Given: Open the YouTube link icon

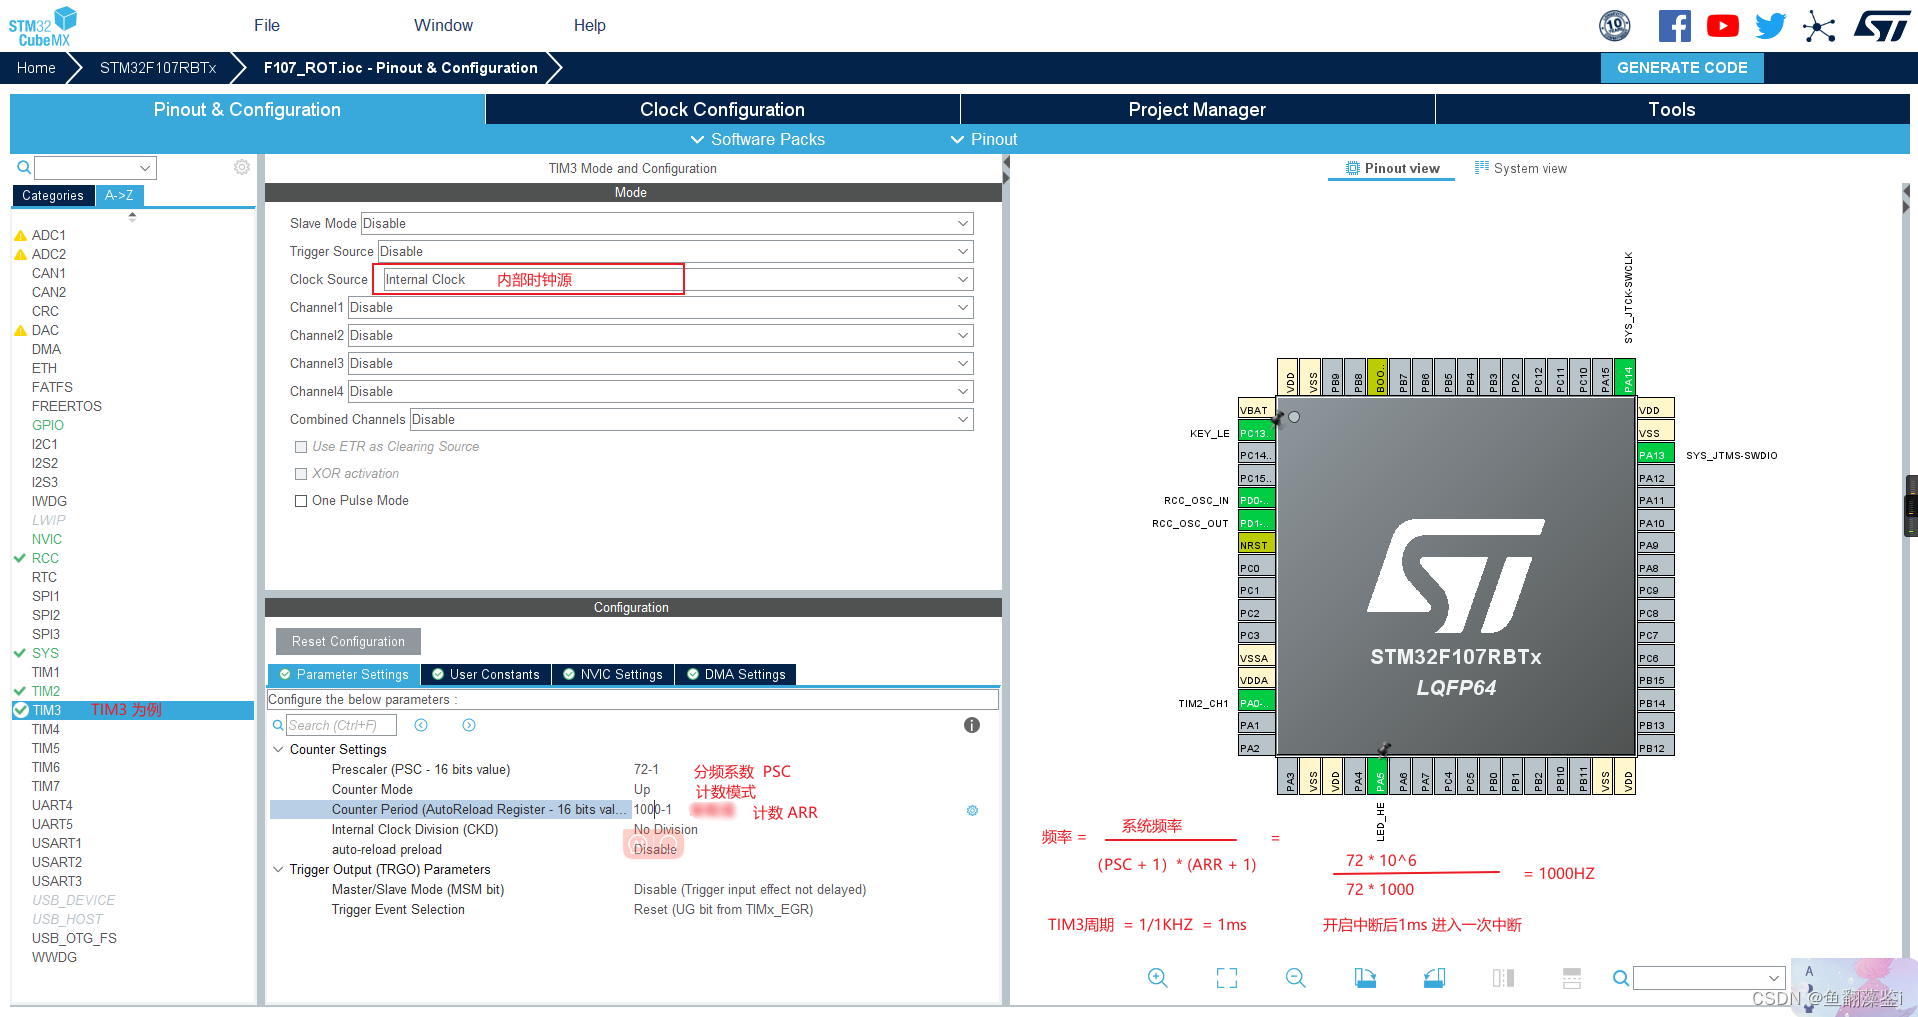Looking at the screenshot, I should click(1722, 26).
